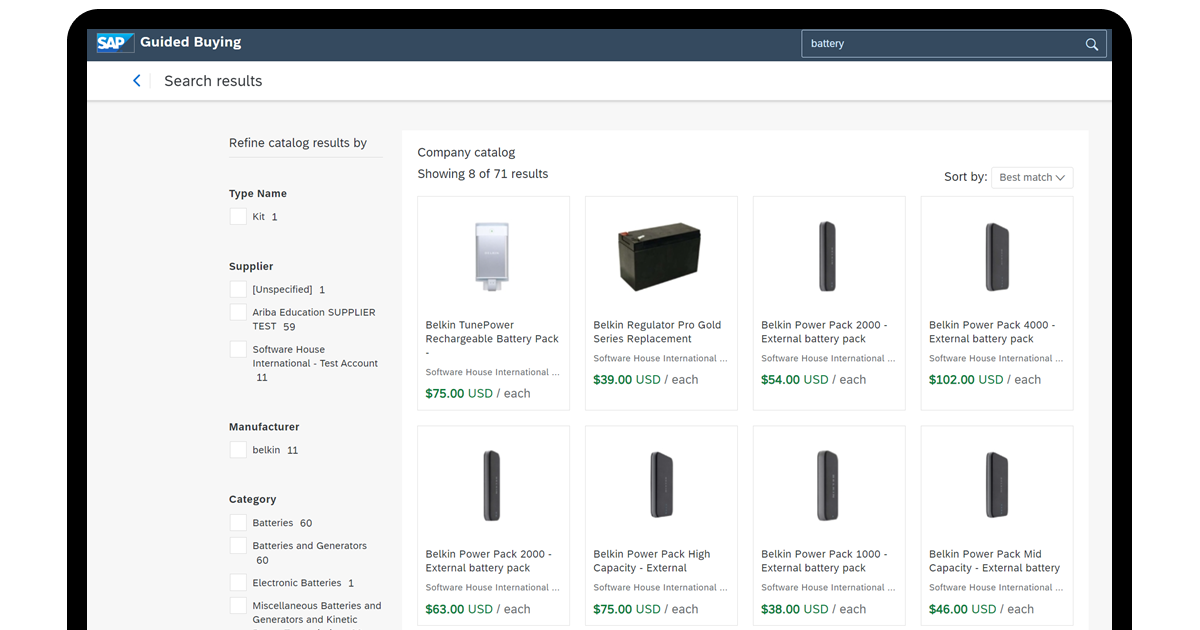Click Refine catalog results by heading

298,143
